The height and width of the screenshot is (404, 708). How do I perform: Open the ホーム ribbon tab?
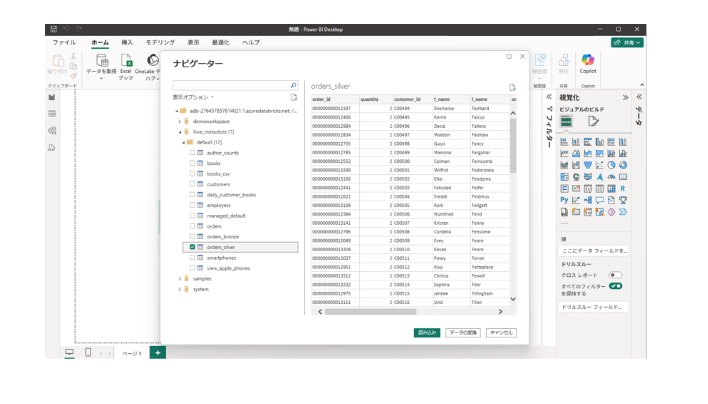coord(100,42)
